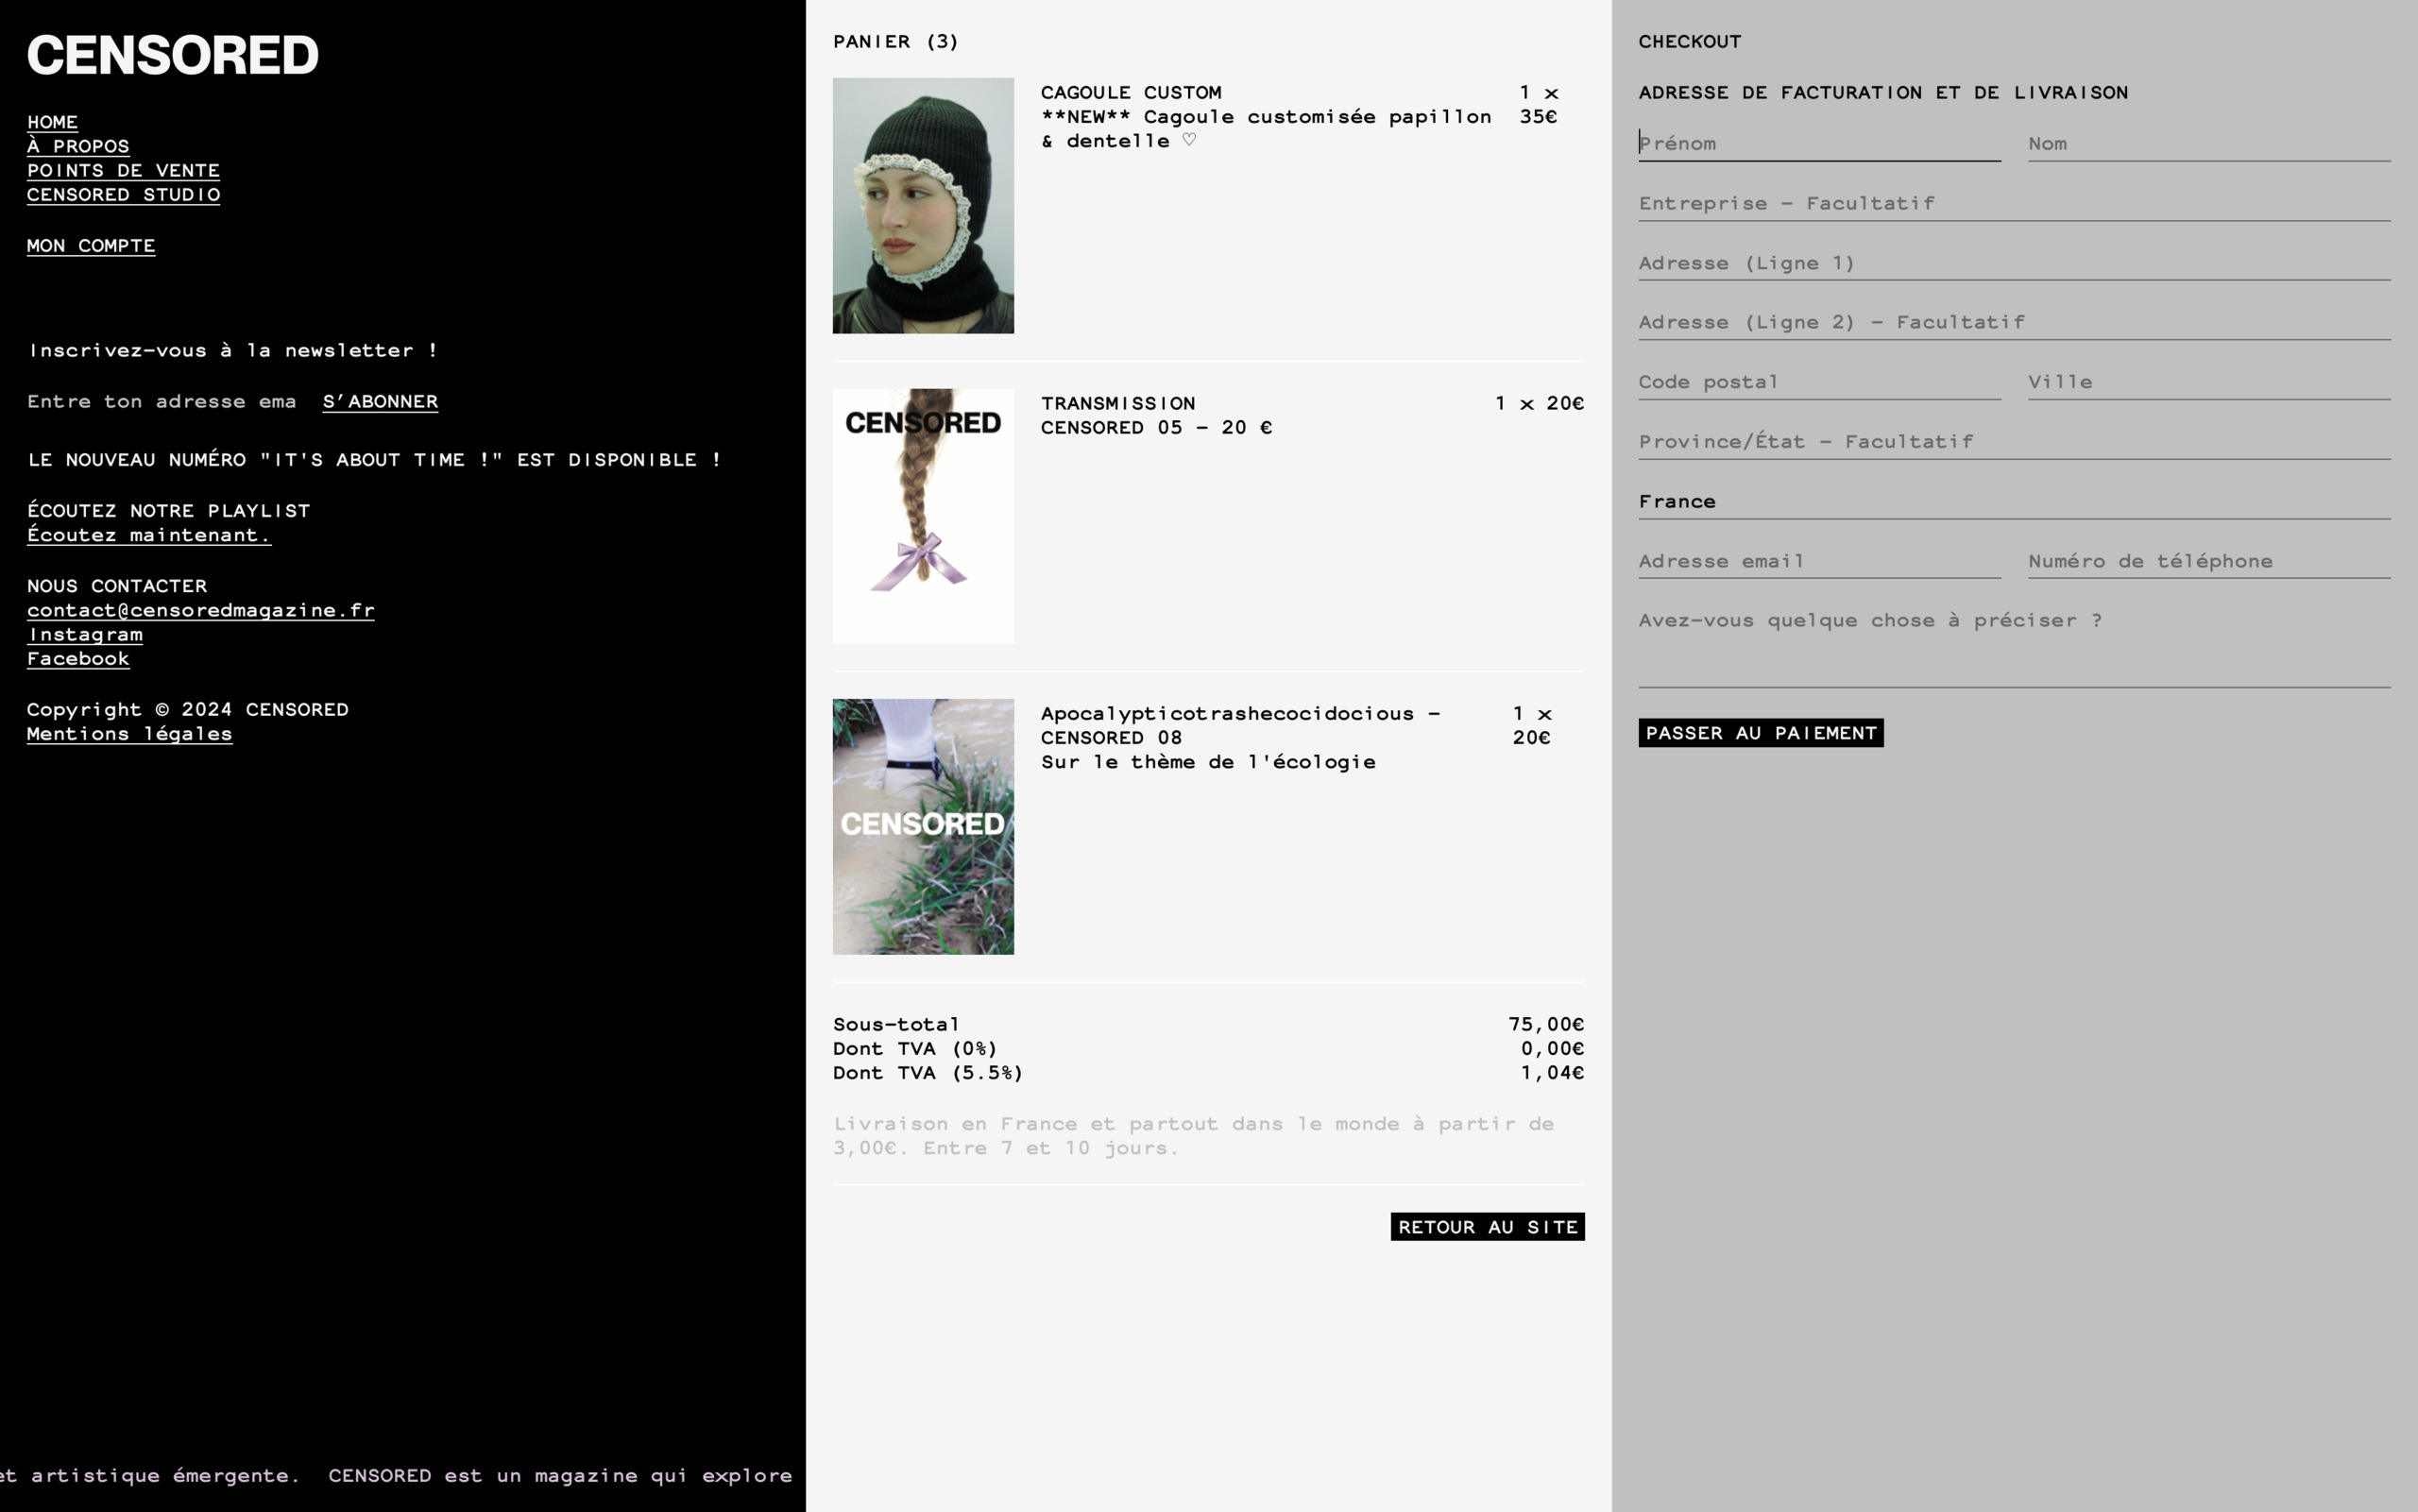Open the HOME menu link

52,122
